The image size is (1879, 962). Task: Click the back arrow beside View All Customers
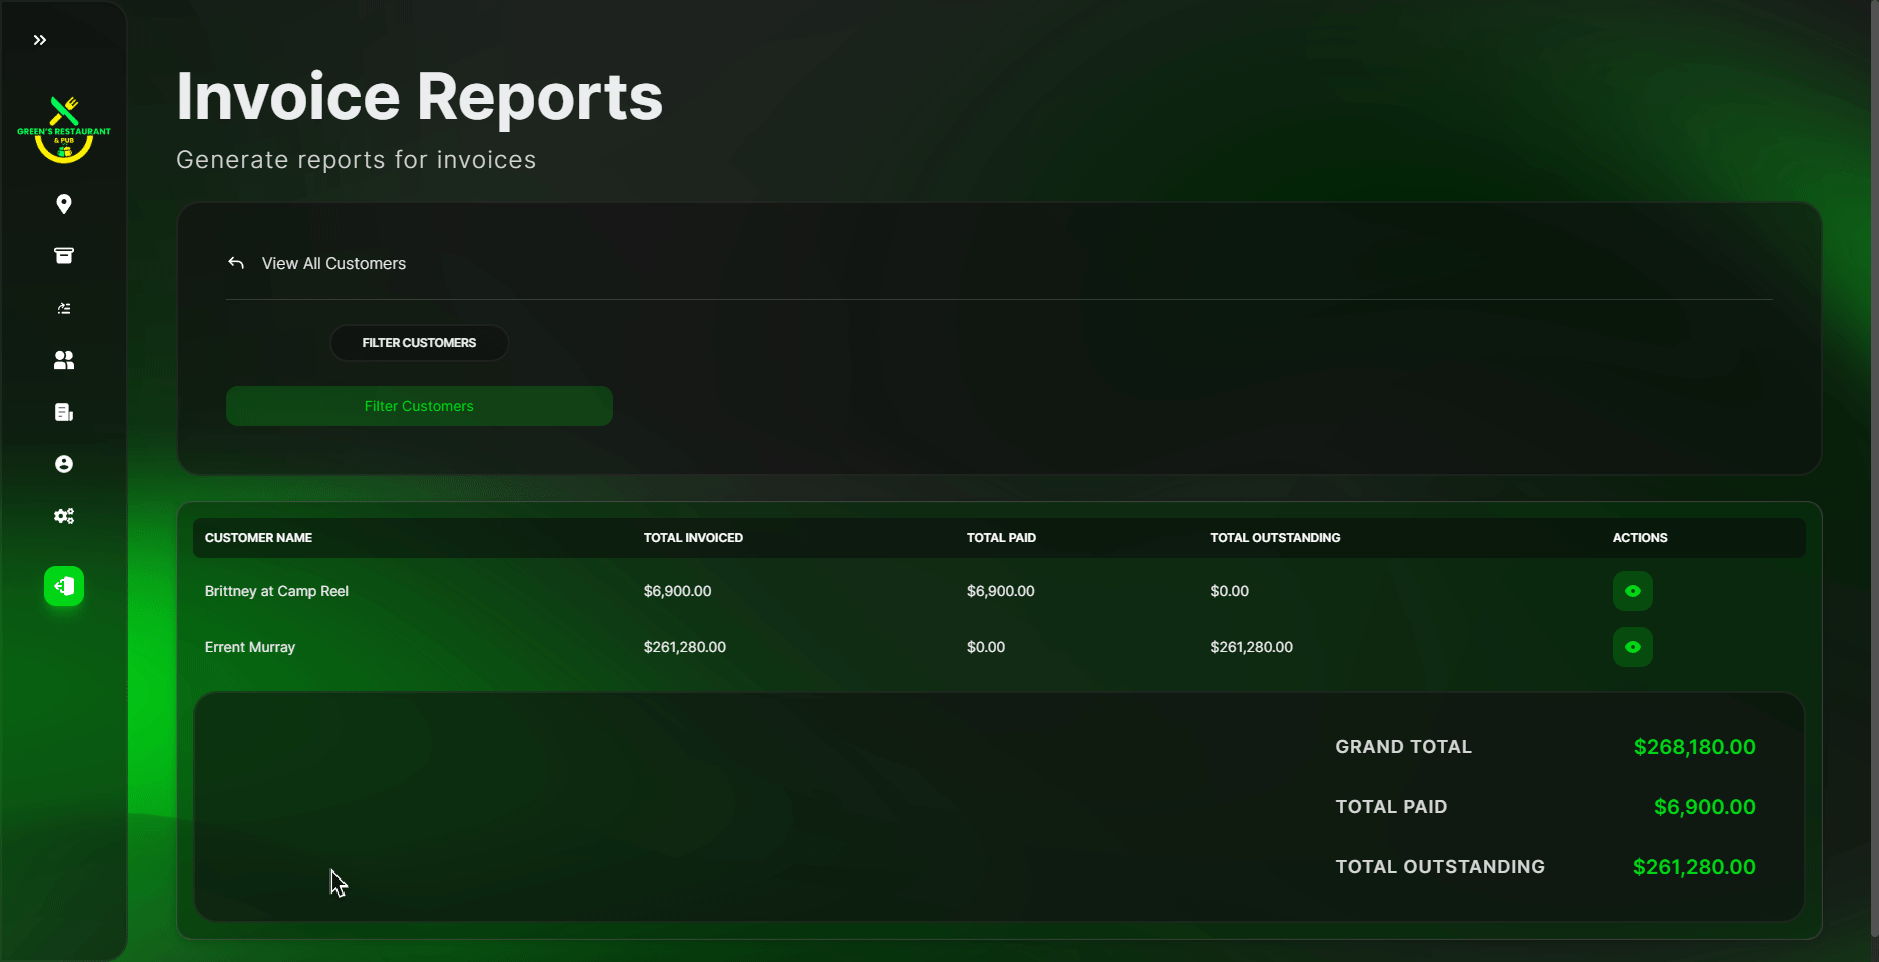(236, 263)
